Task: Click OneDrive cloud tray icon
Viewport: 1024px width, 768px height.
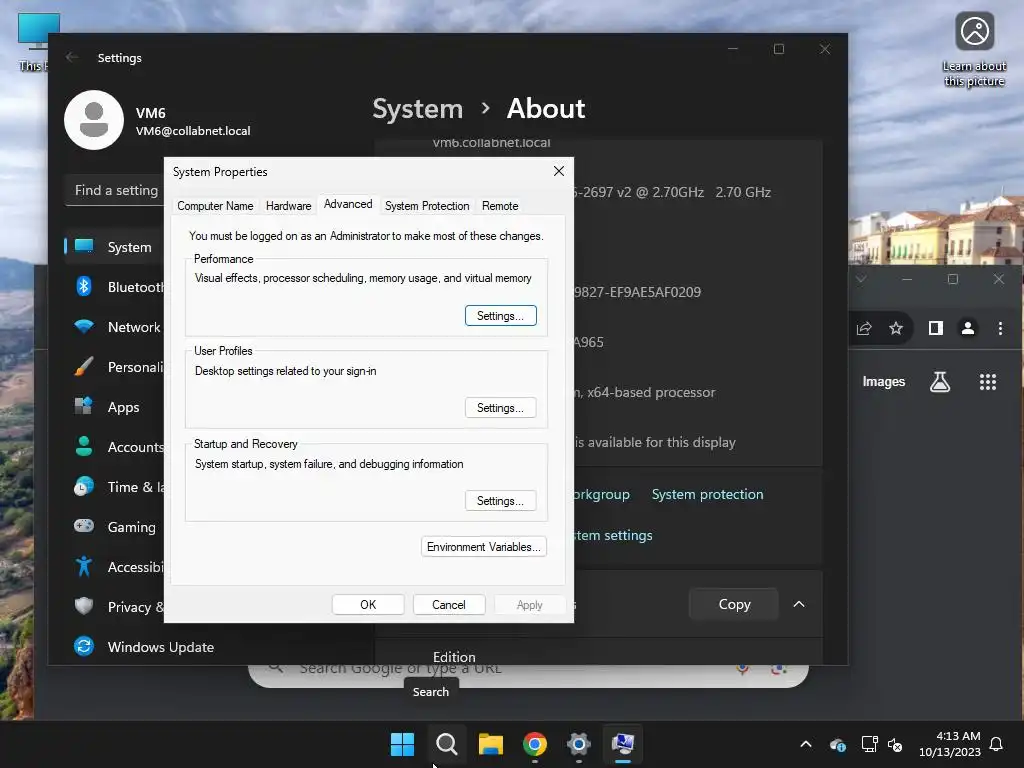Action: tap(837, 744)
